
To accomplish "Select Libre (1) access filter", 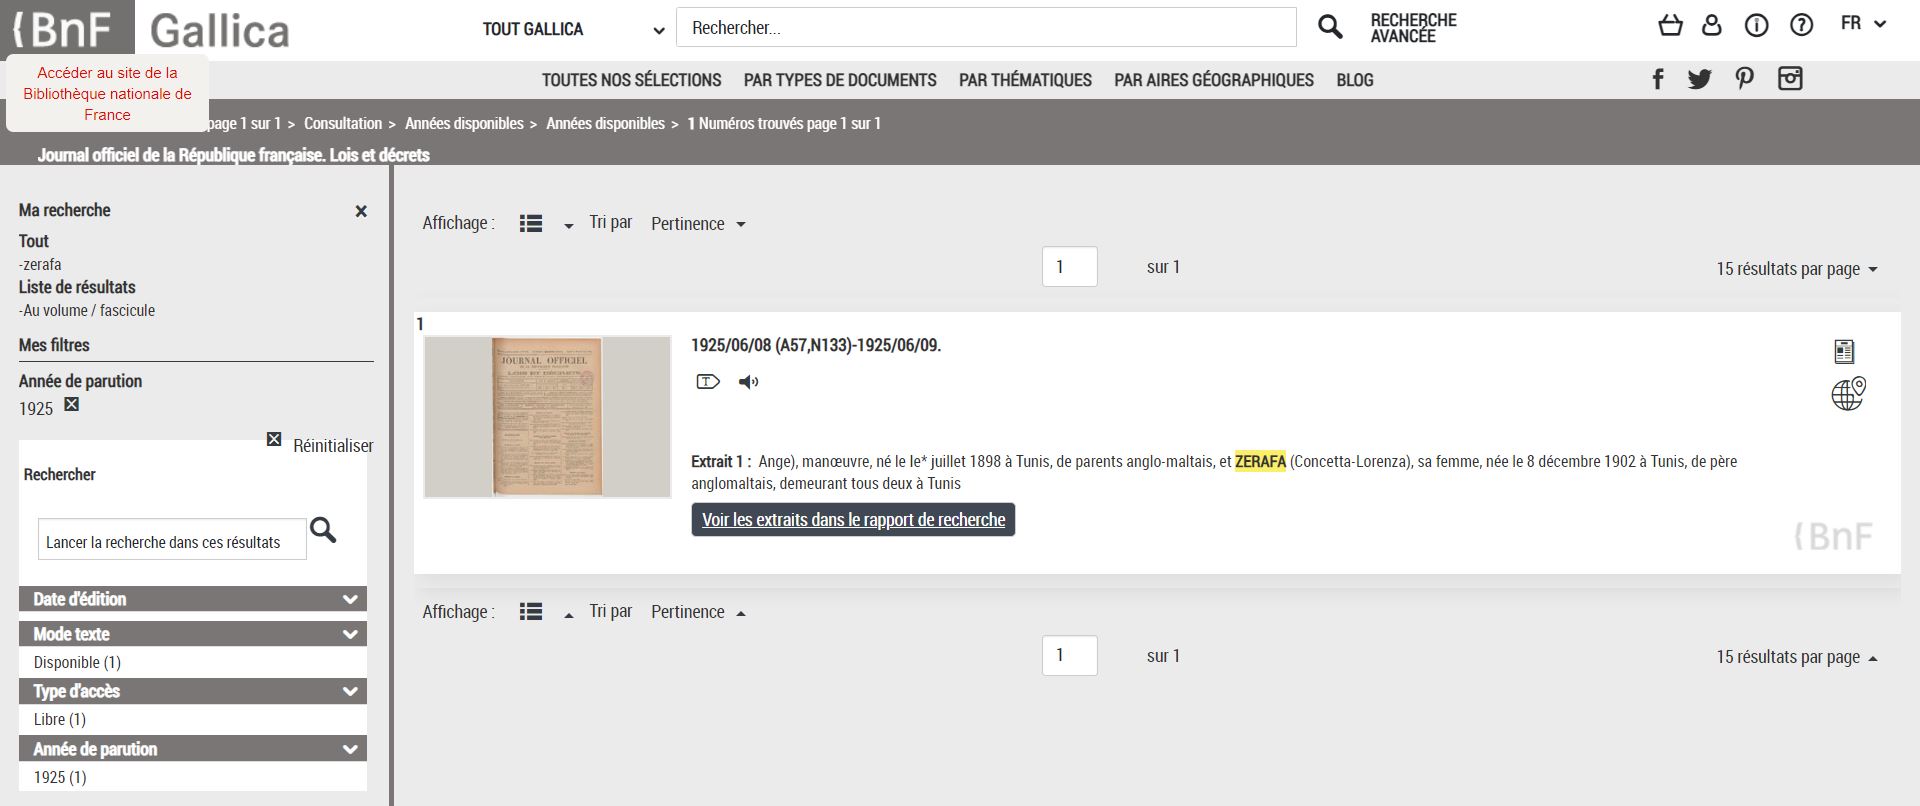I will [x=60, y=719].
